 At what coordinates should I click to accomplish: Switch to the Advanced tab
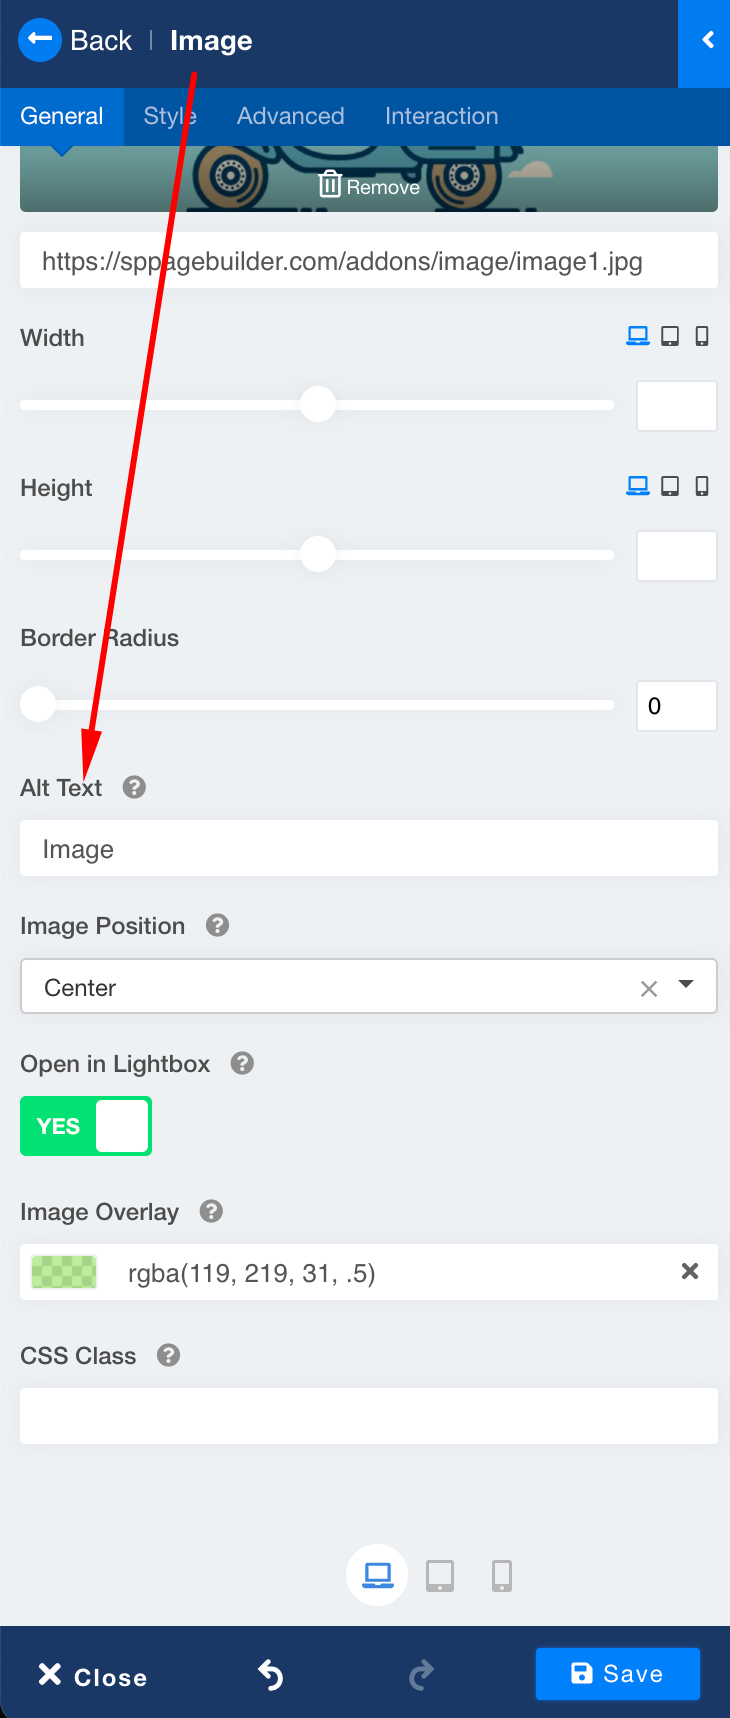click(290, 116)
